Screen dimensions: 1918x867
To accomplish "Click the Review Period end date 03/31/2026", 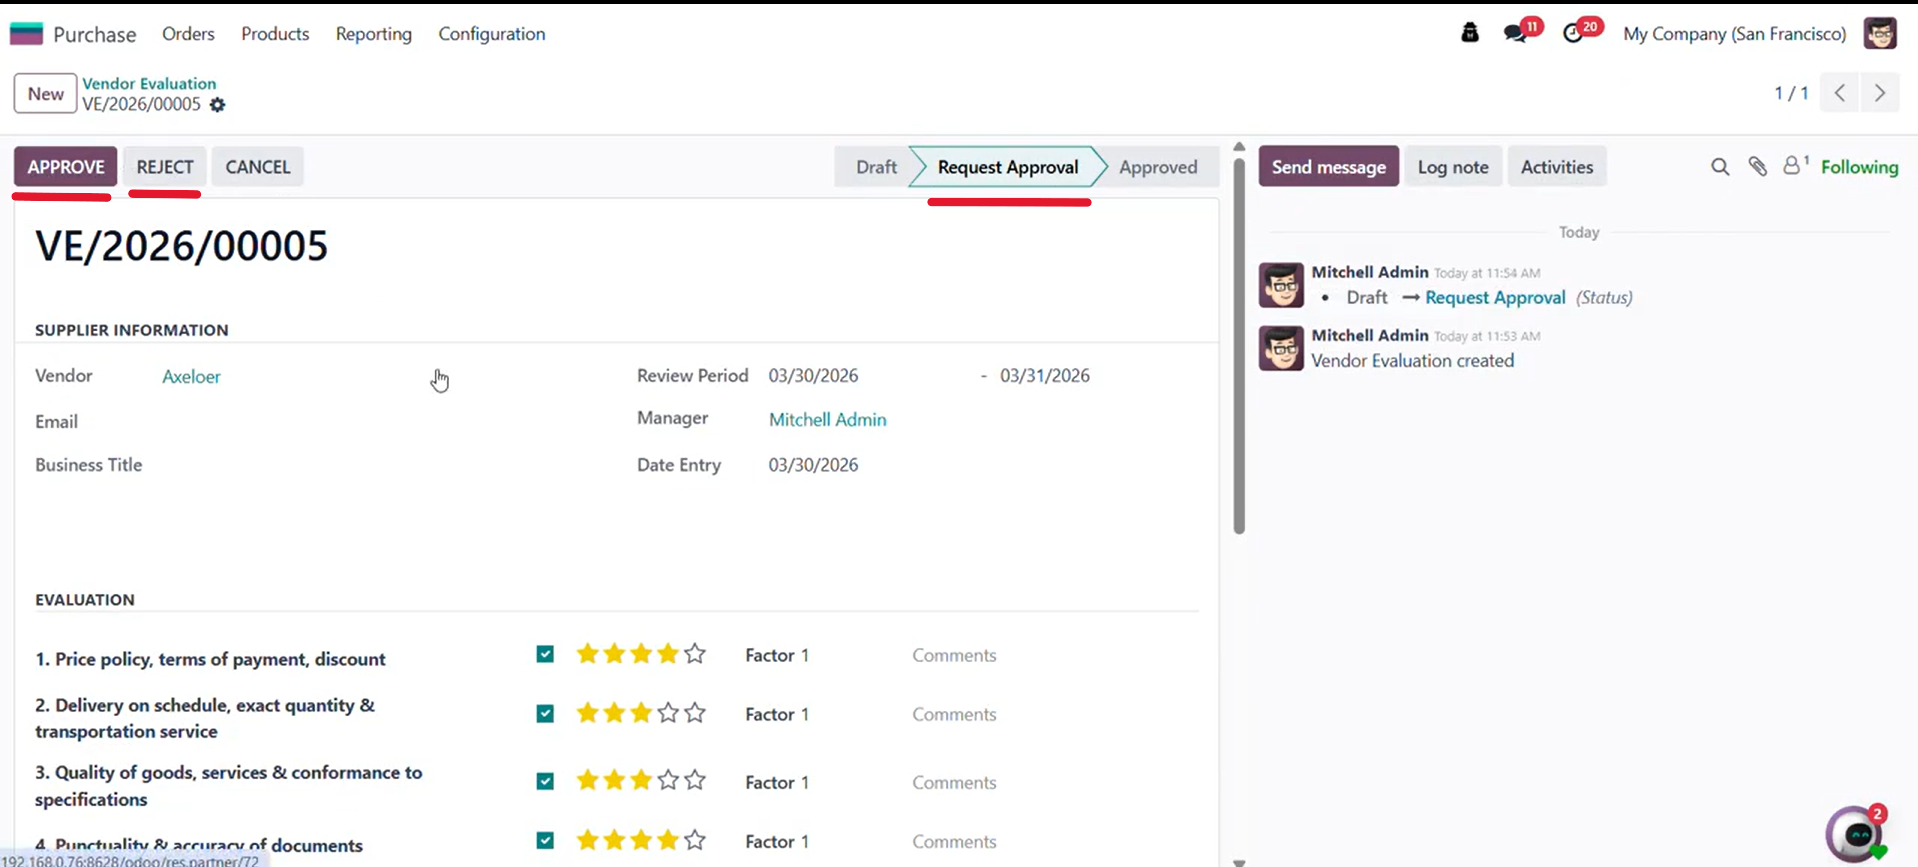I will (x=1045, y=376).
